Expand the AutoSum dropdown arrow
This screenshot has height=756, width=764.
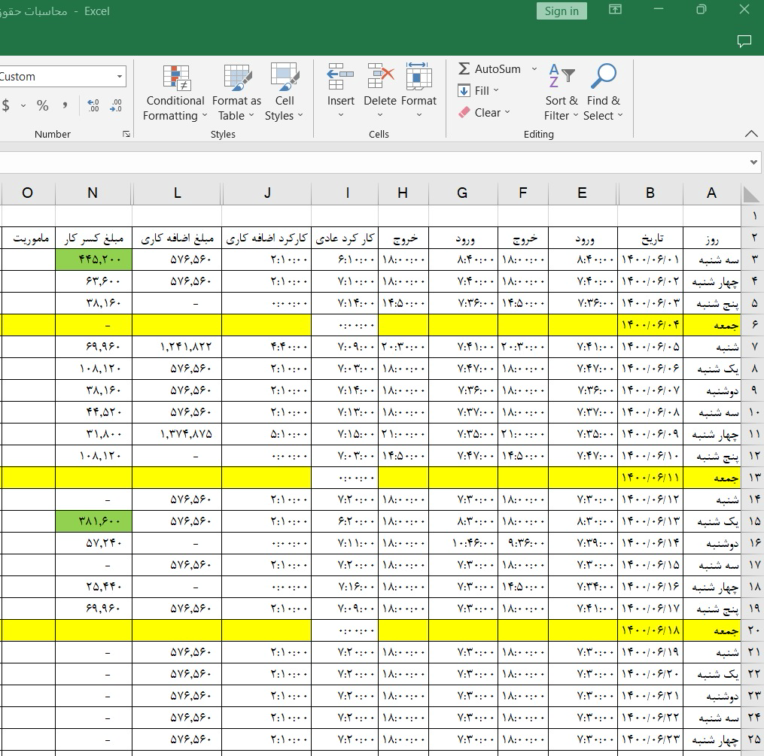[534, 69]
